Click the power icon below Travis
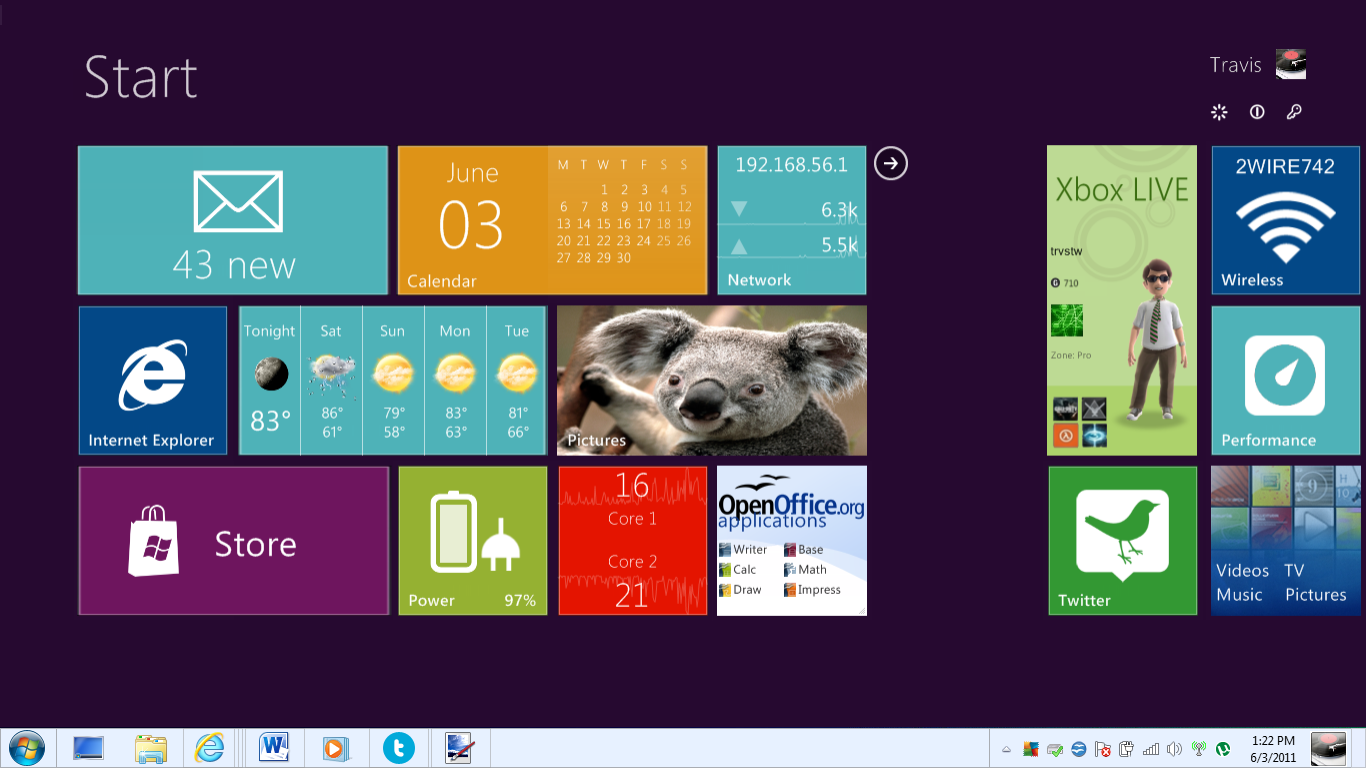The width and height of the screenshot is (1366, 768). coord(1257,112)
